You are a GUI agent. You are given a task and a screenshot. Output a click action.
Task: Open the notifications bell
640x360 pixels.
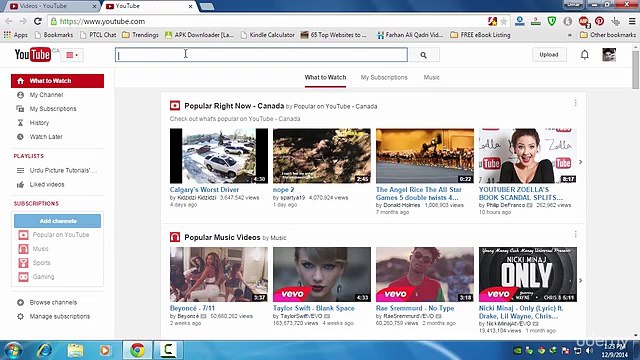(x=584, y=55)
